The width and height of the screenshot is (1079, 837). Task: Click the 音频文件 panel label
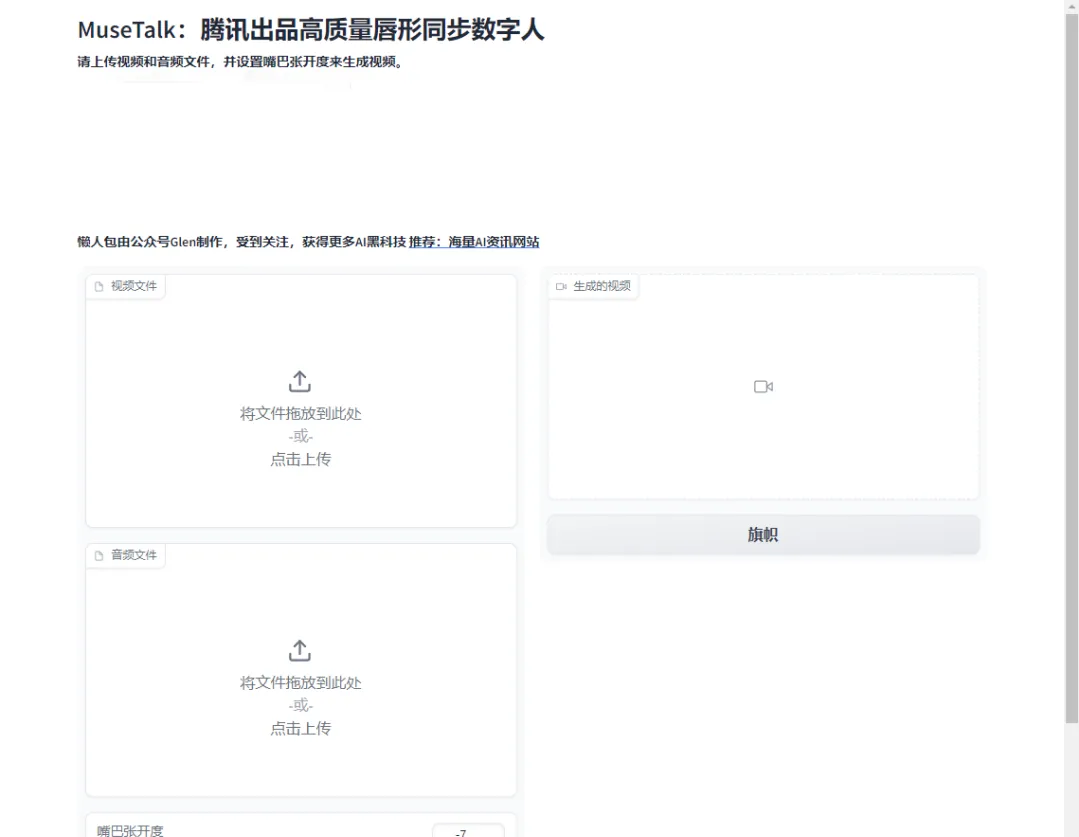125,556
